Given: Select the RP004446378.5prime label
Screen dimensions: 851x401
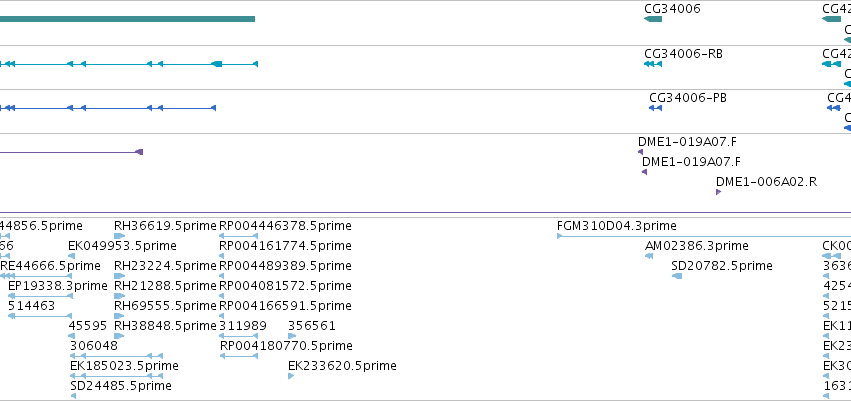Looking at the screenshot, I should 285,225.
